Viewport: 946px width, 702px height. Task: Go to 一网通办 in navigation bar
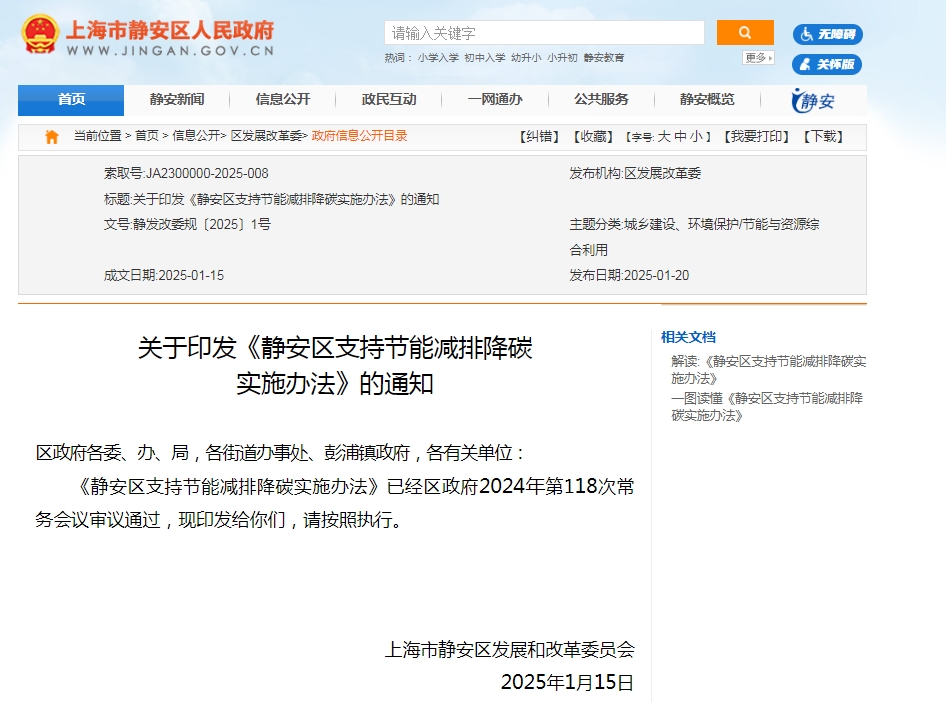495,99
